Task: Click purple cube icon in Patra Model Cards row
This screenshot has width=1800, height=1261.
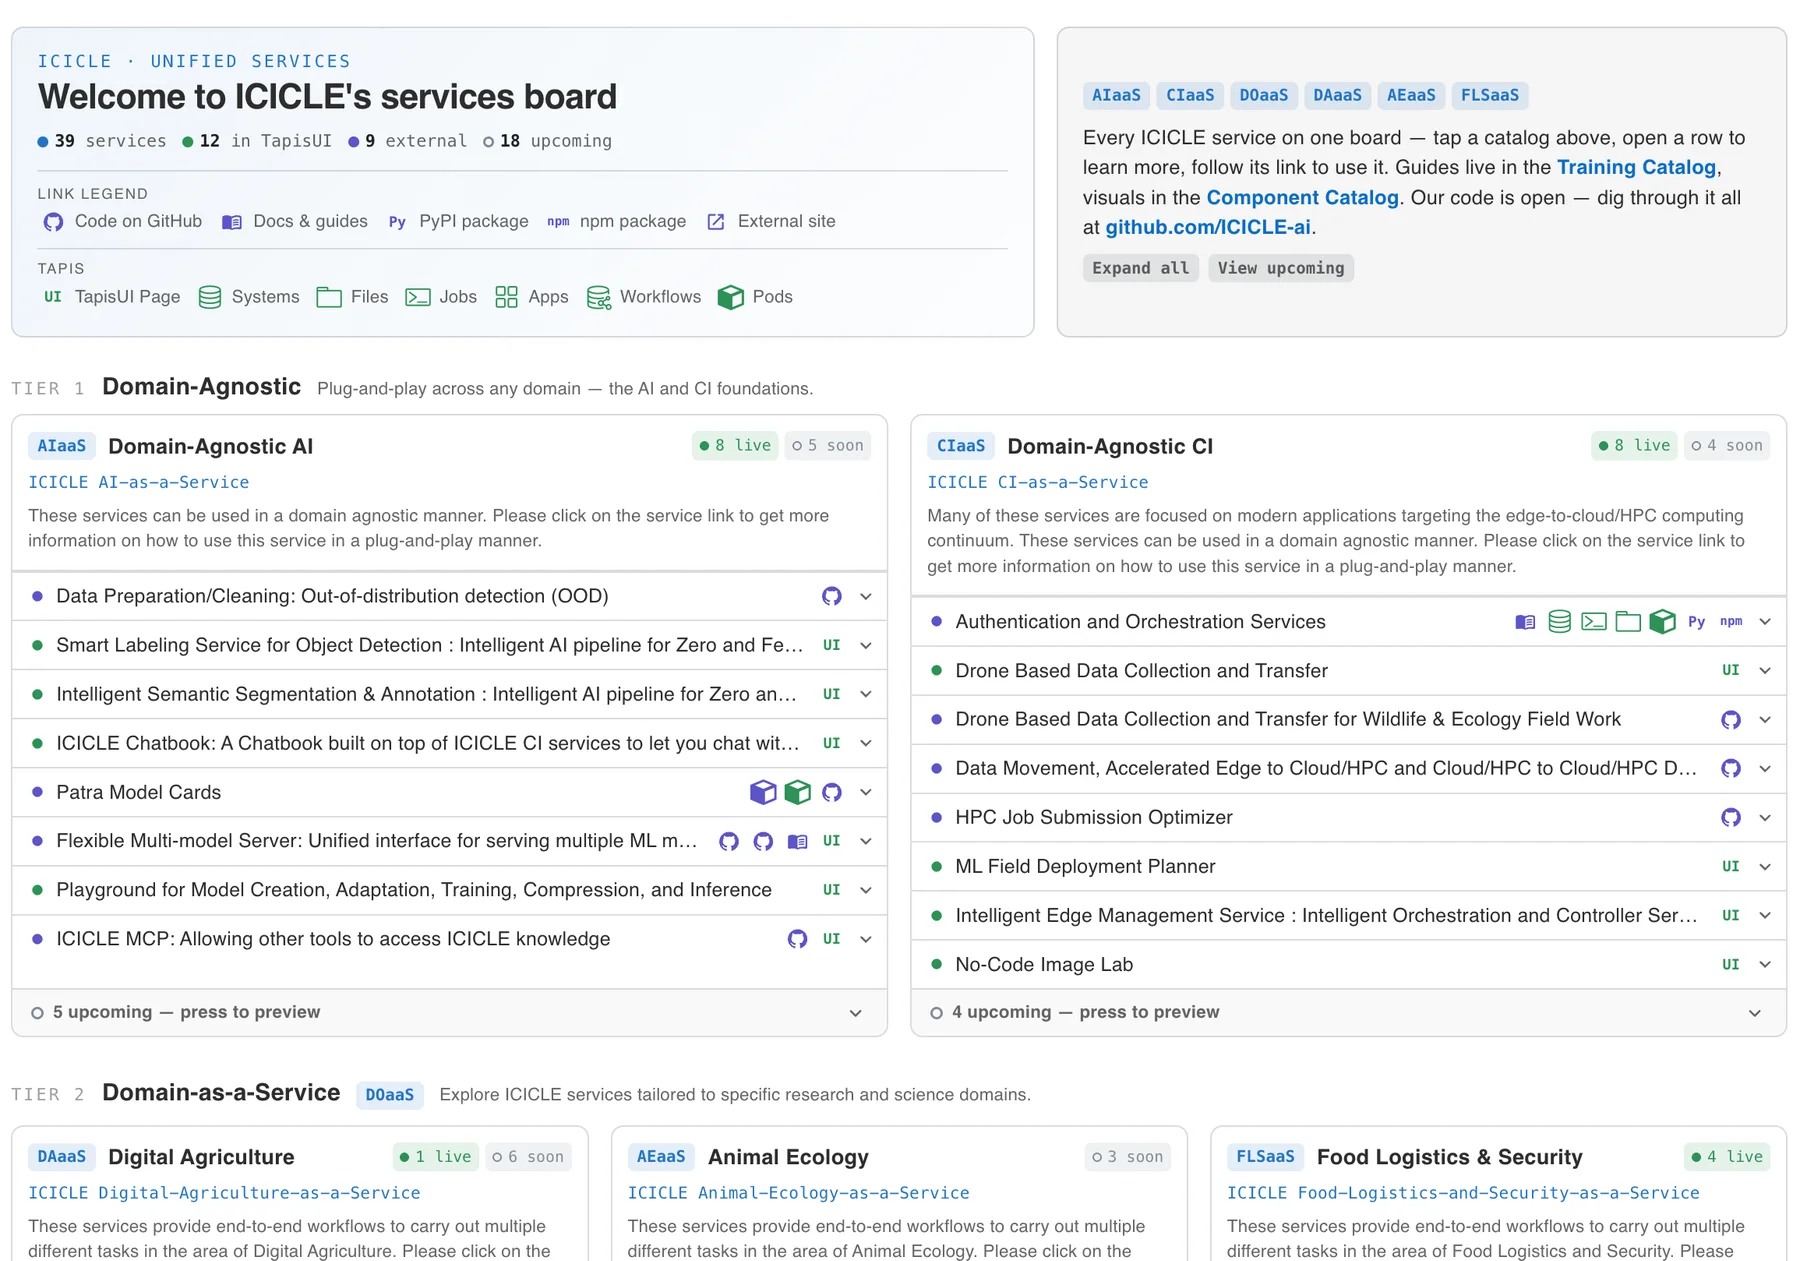Action: pyautogui.click(x=763, y=792)
